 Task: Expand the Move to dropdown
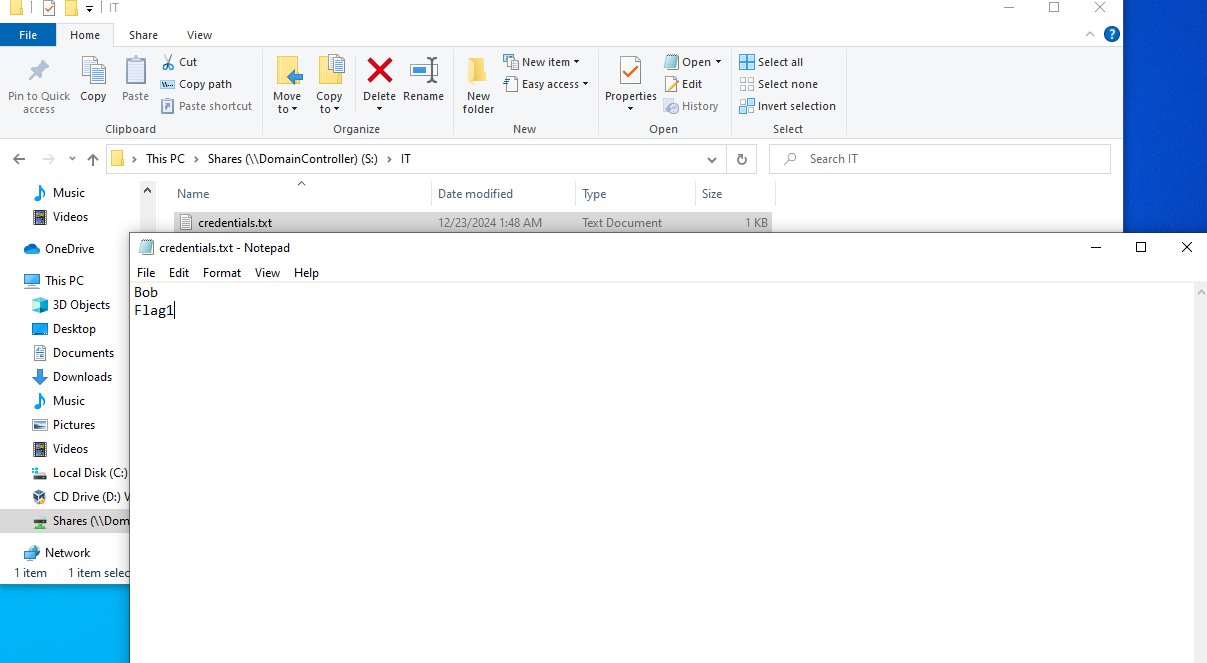click(287, 109)
